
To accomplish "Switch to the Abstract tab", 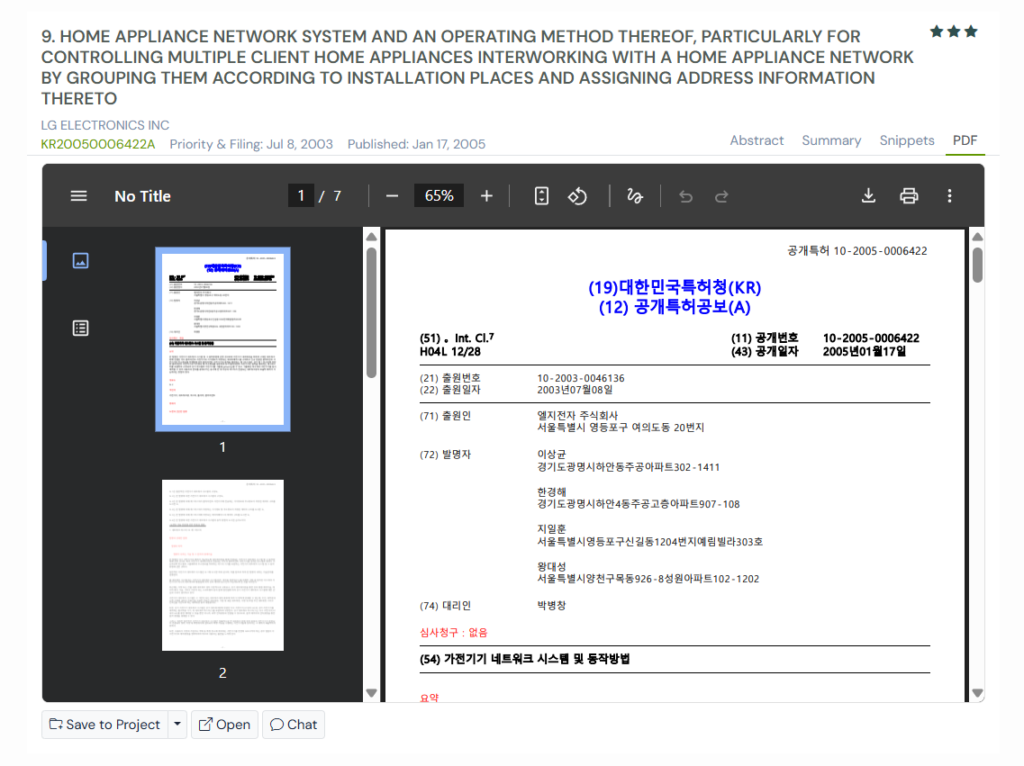I will (x=756, y=140).
